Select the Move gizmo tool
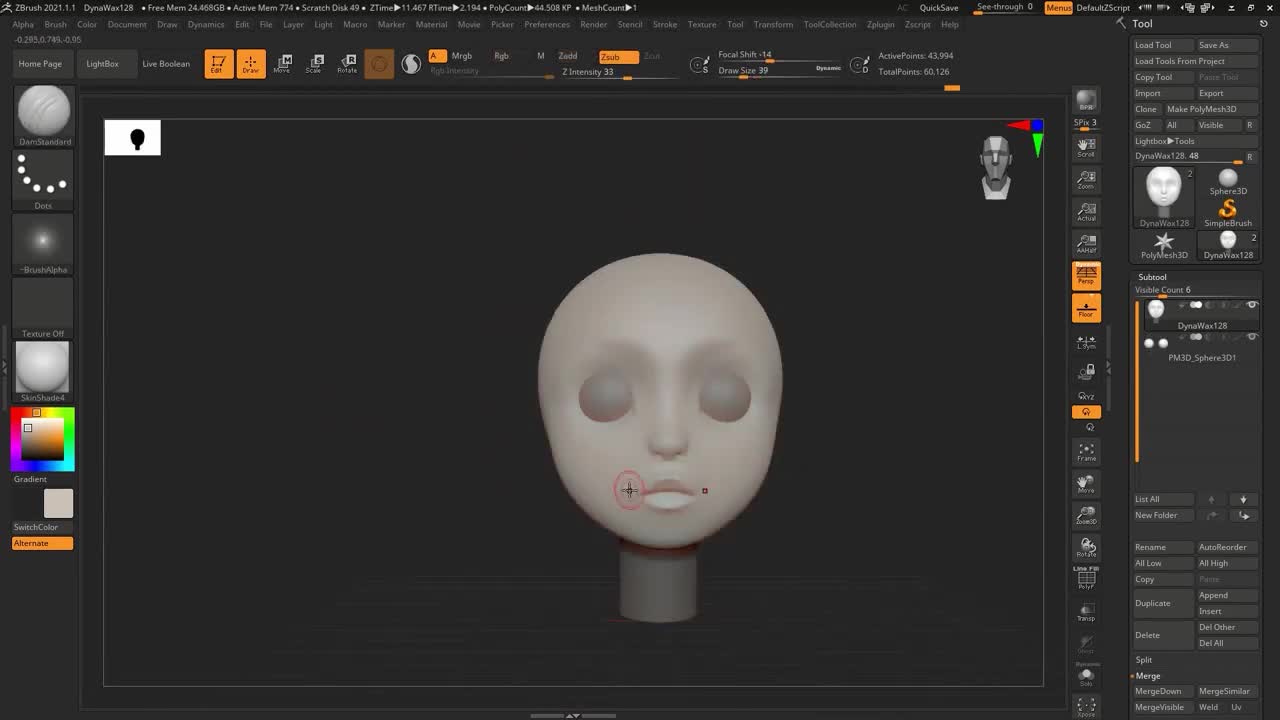 [x=283, y=64]
